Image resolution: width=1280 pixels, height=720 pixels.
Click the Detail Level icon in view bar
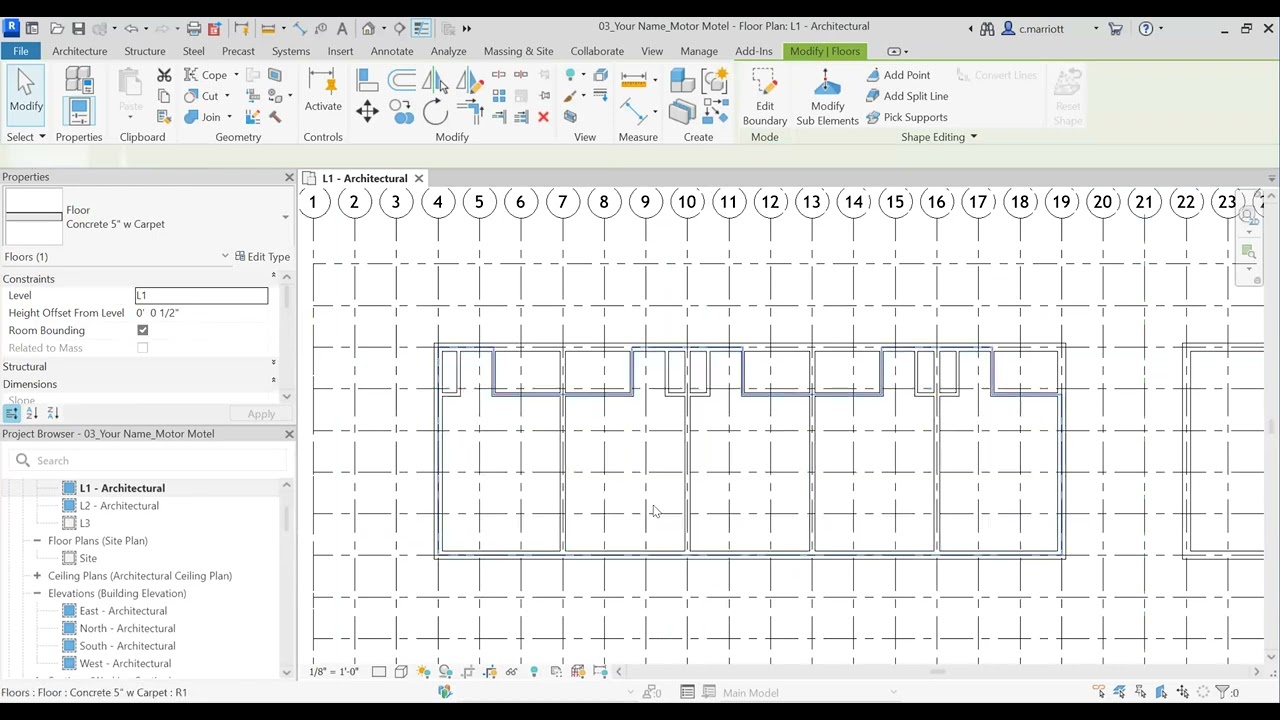379,672
